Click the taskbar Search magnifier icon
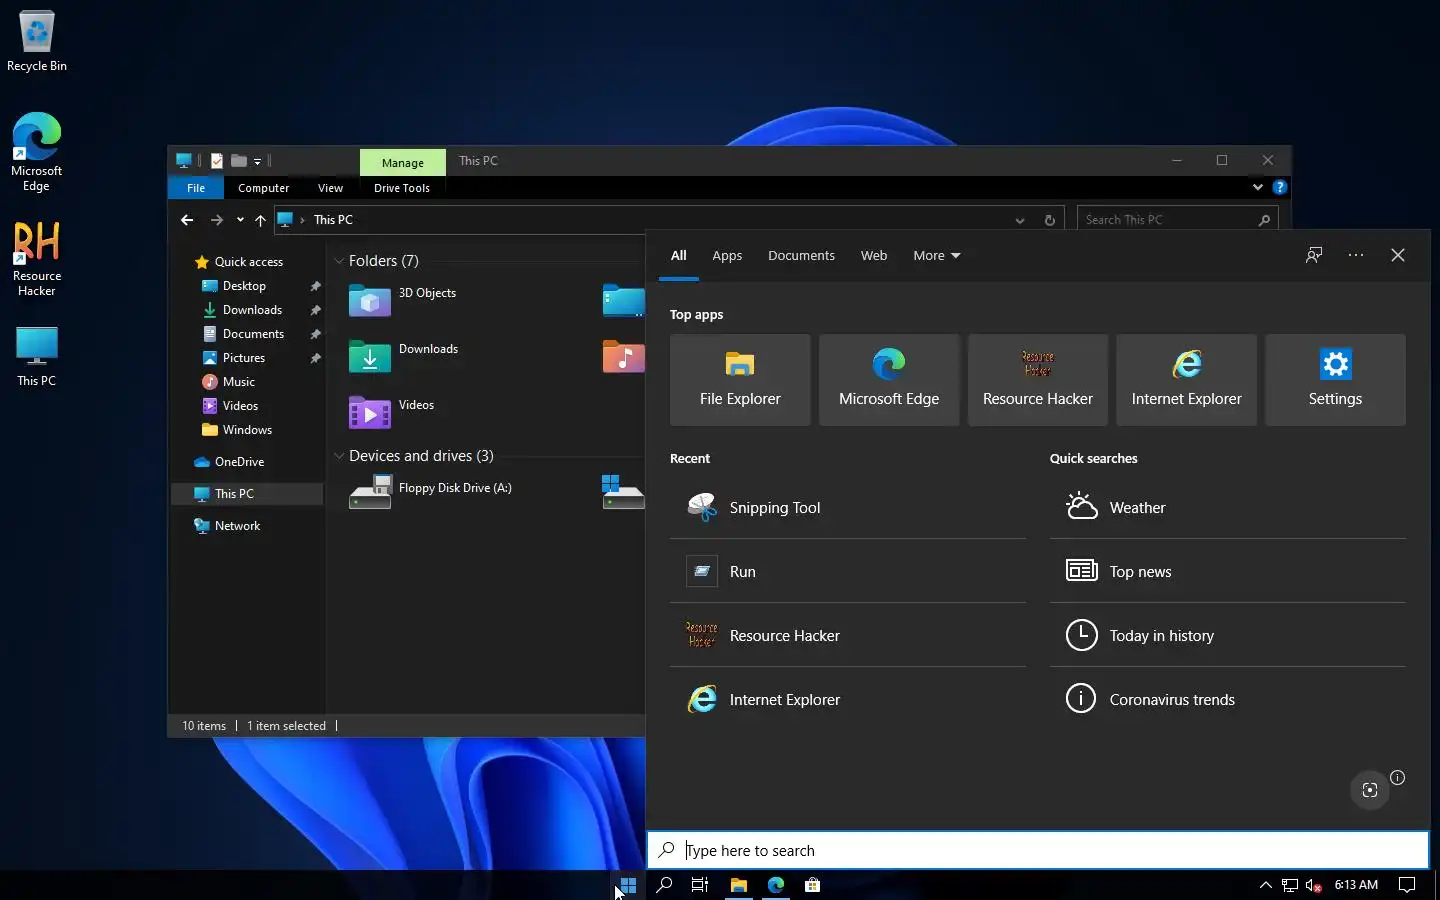This screenshot has height=900, width=1440. coord(664,885)
